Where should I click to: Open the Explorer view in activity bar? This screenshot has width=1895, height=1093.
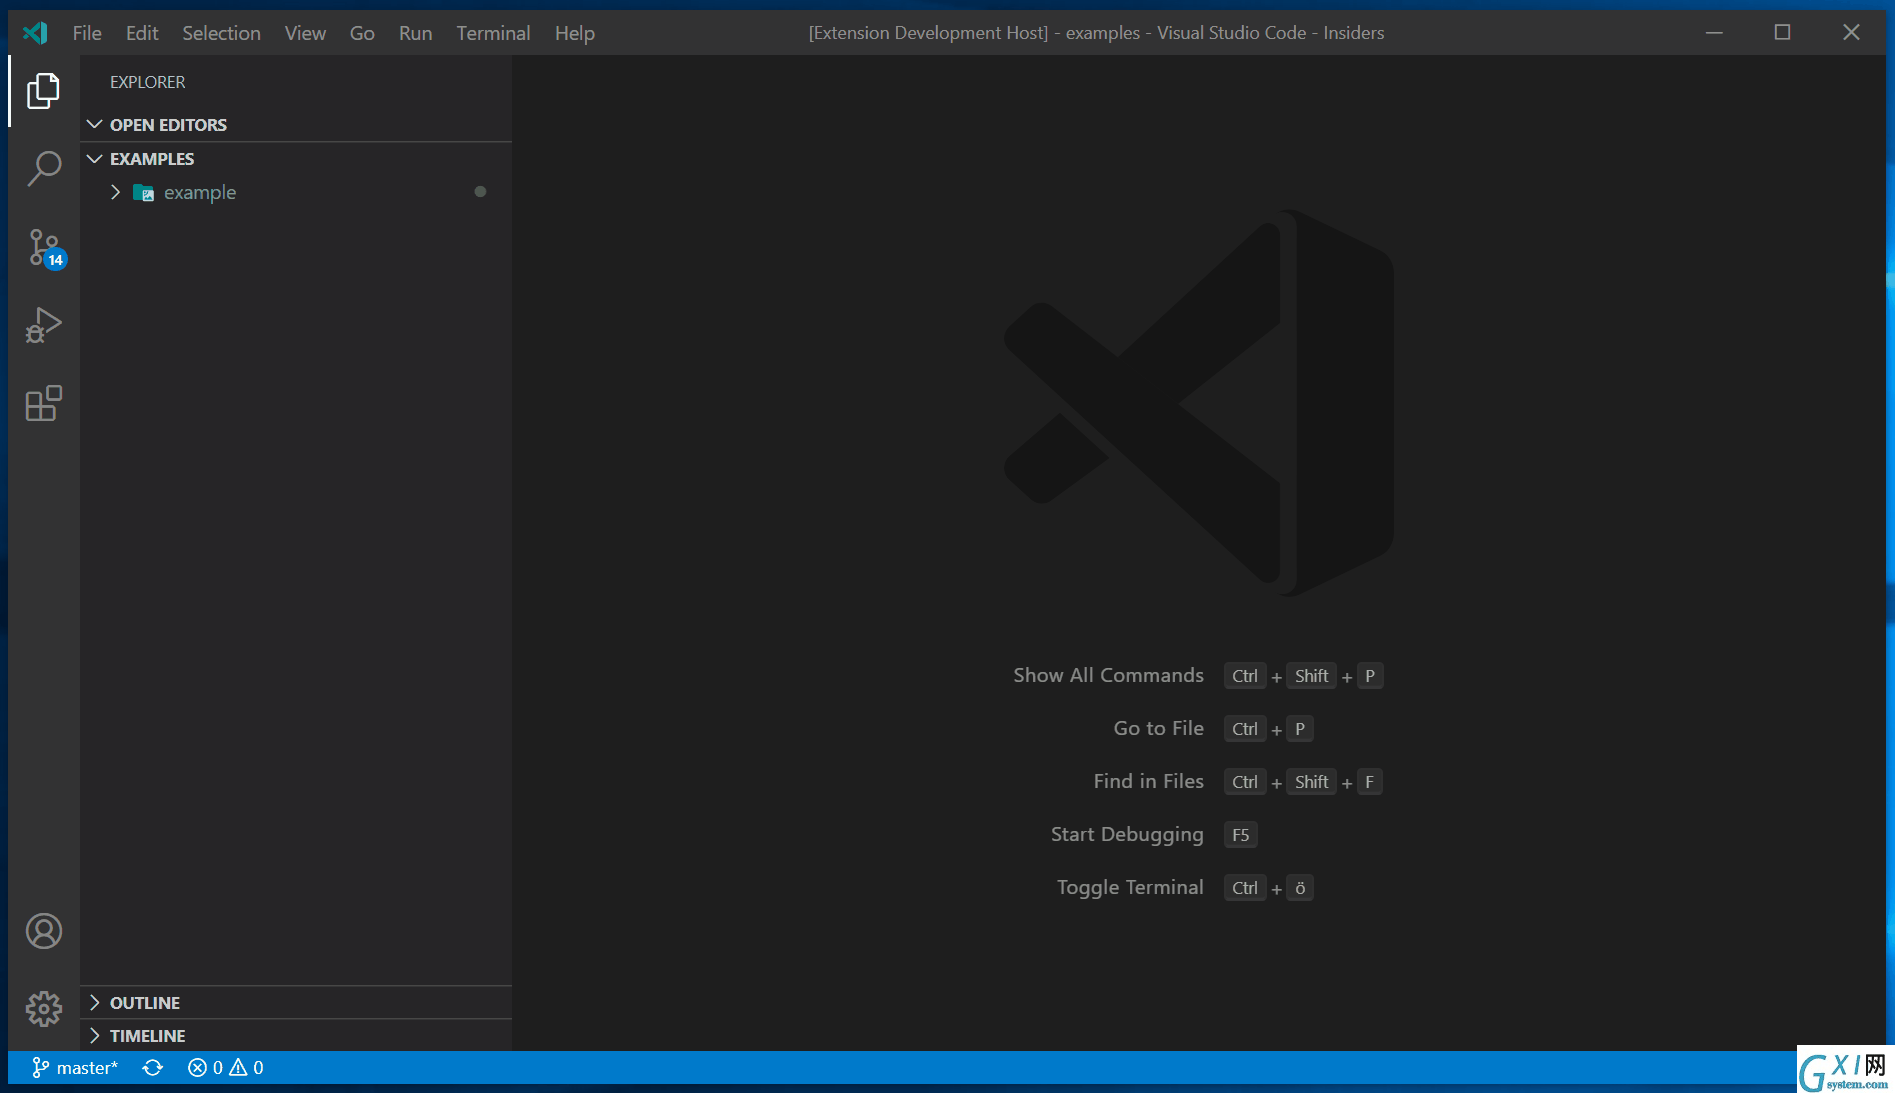point(43,91)
